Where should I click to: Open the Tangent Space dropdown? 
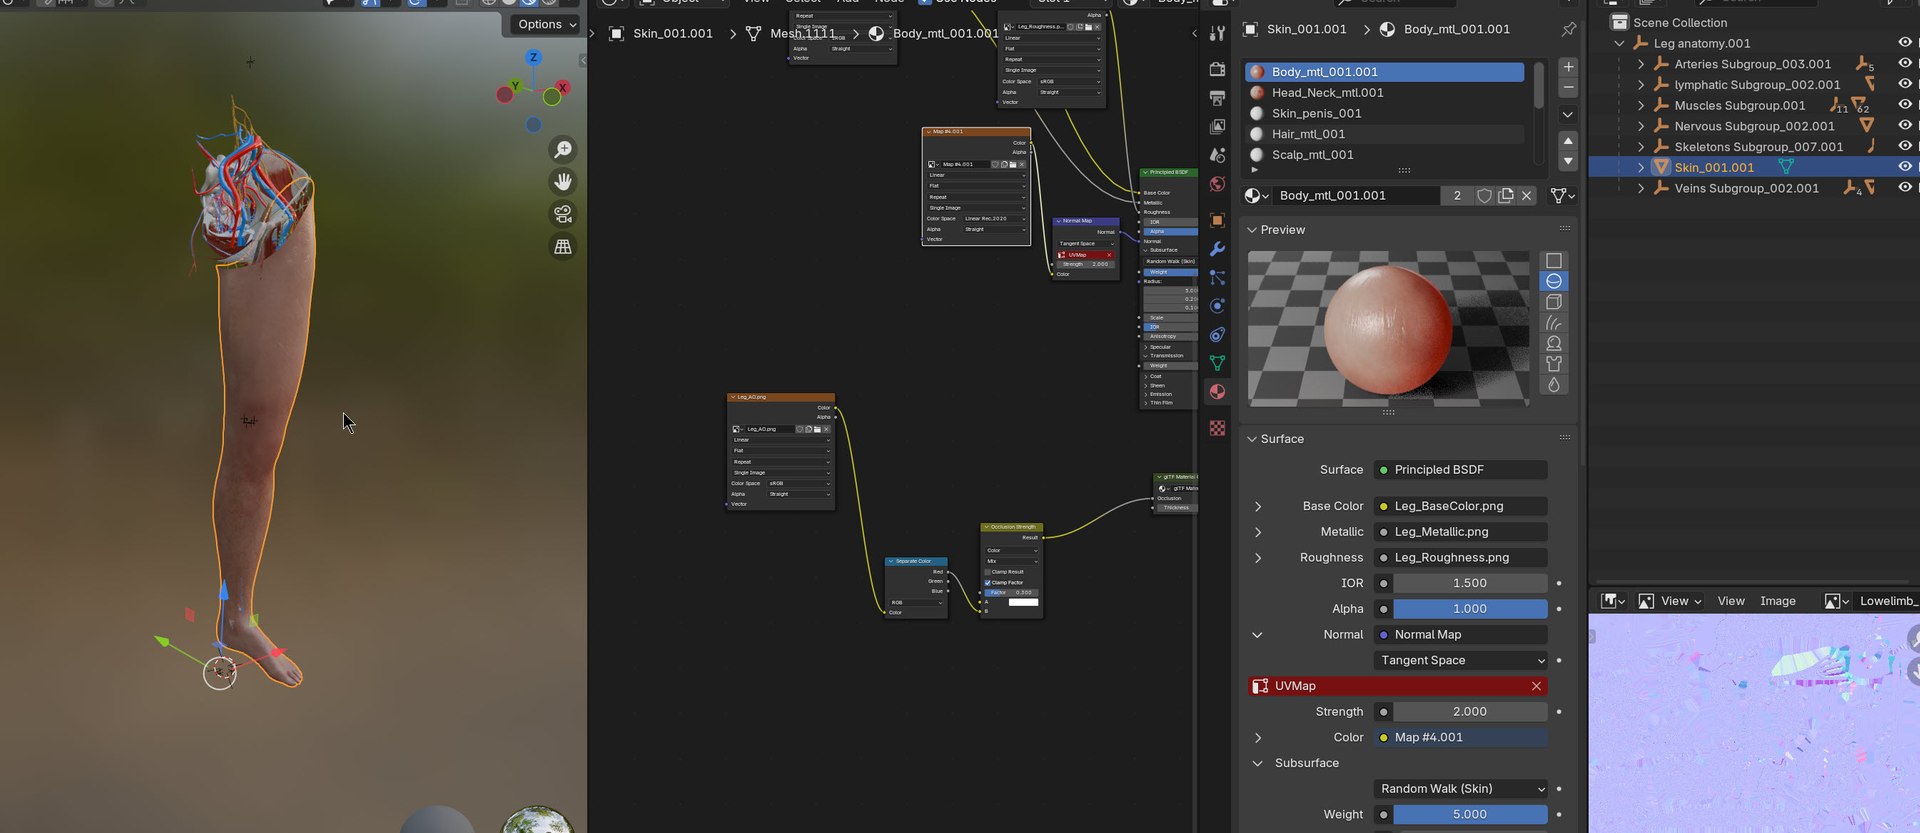[x=1461, y=660]
